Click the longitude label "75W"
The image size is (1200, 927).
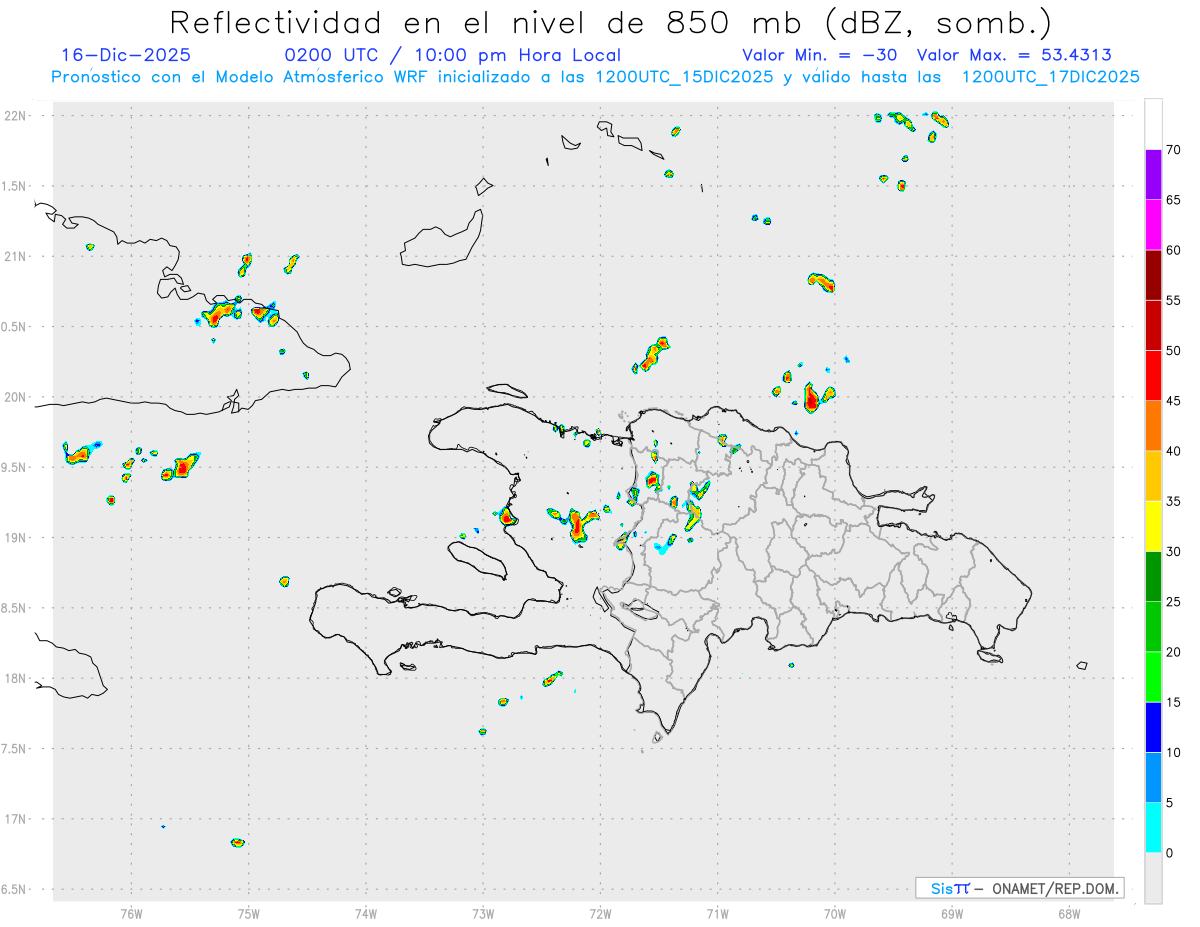248,913
